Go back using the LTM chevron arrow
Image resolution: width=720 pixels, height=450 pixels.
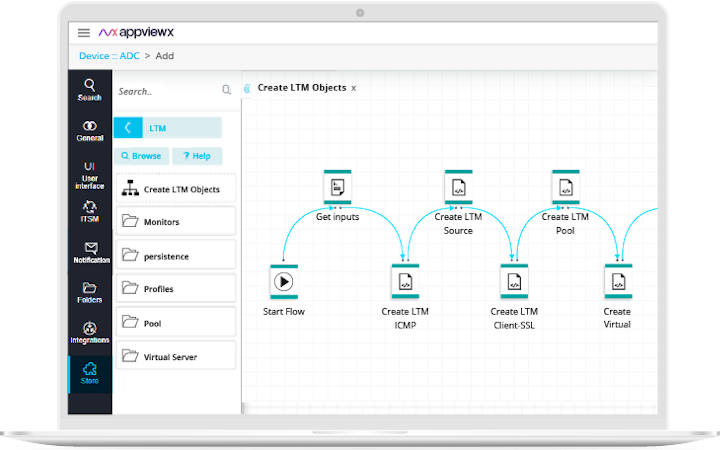tap(128, 128)
